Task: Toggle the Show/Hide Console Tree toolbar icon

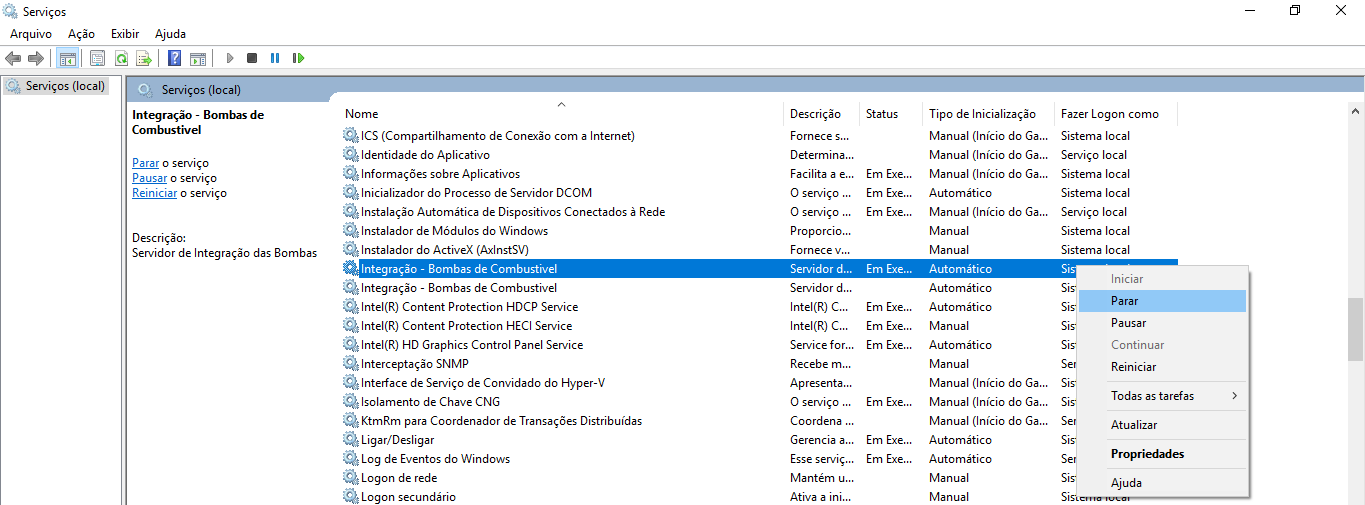Action: [68, 58]
